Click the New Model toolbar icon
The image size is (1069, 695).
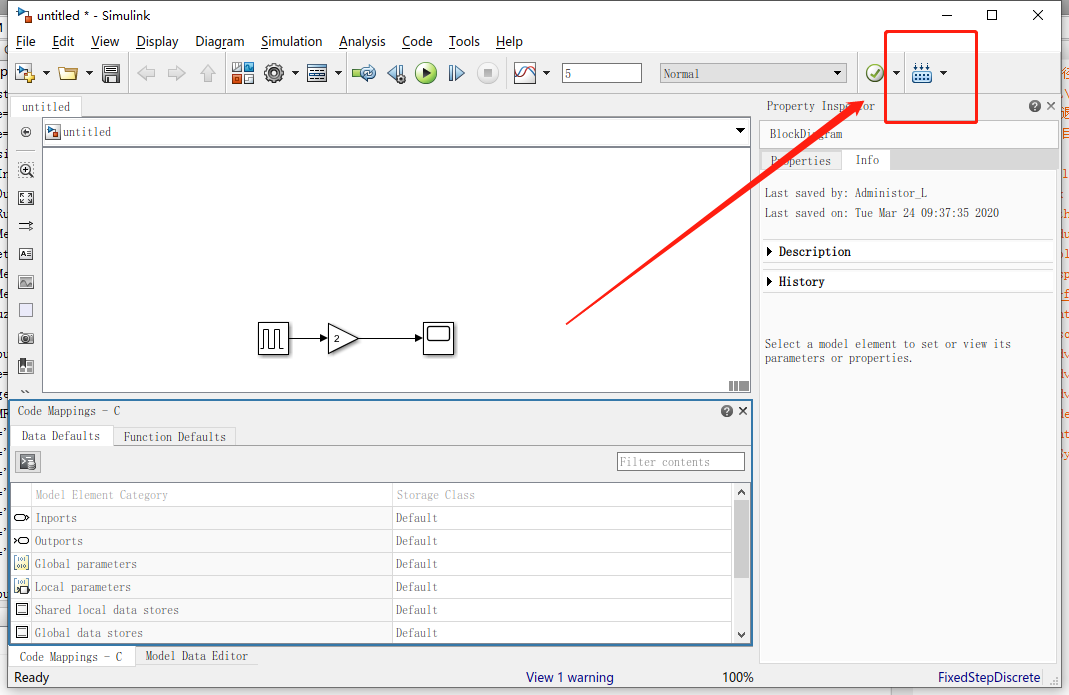click(x=25, y=73)
